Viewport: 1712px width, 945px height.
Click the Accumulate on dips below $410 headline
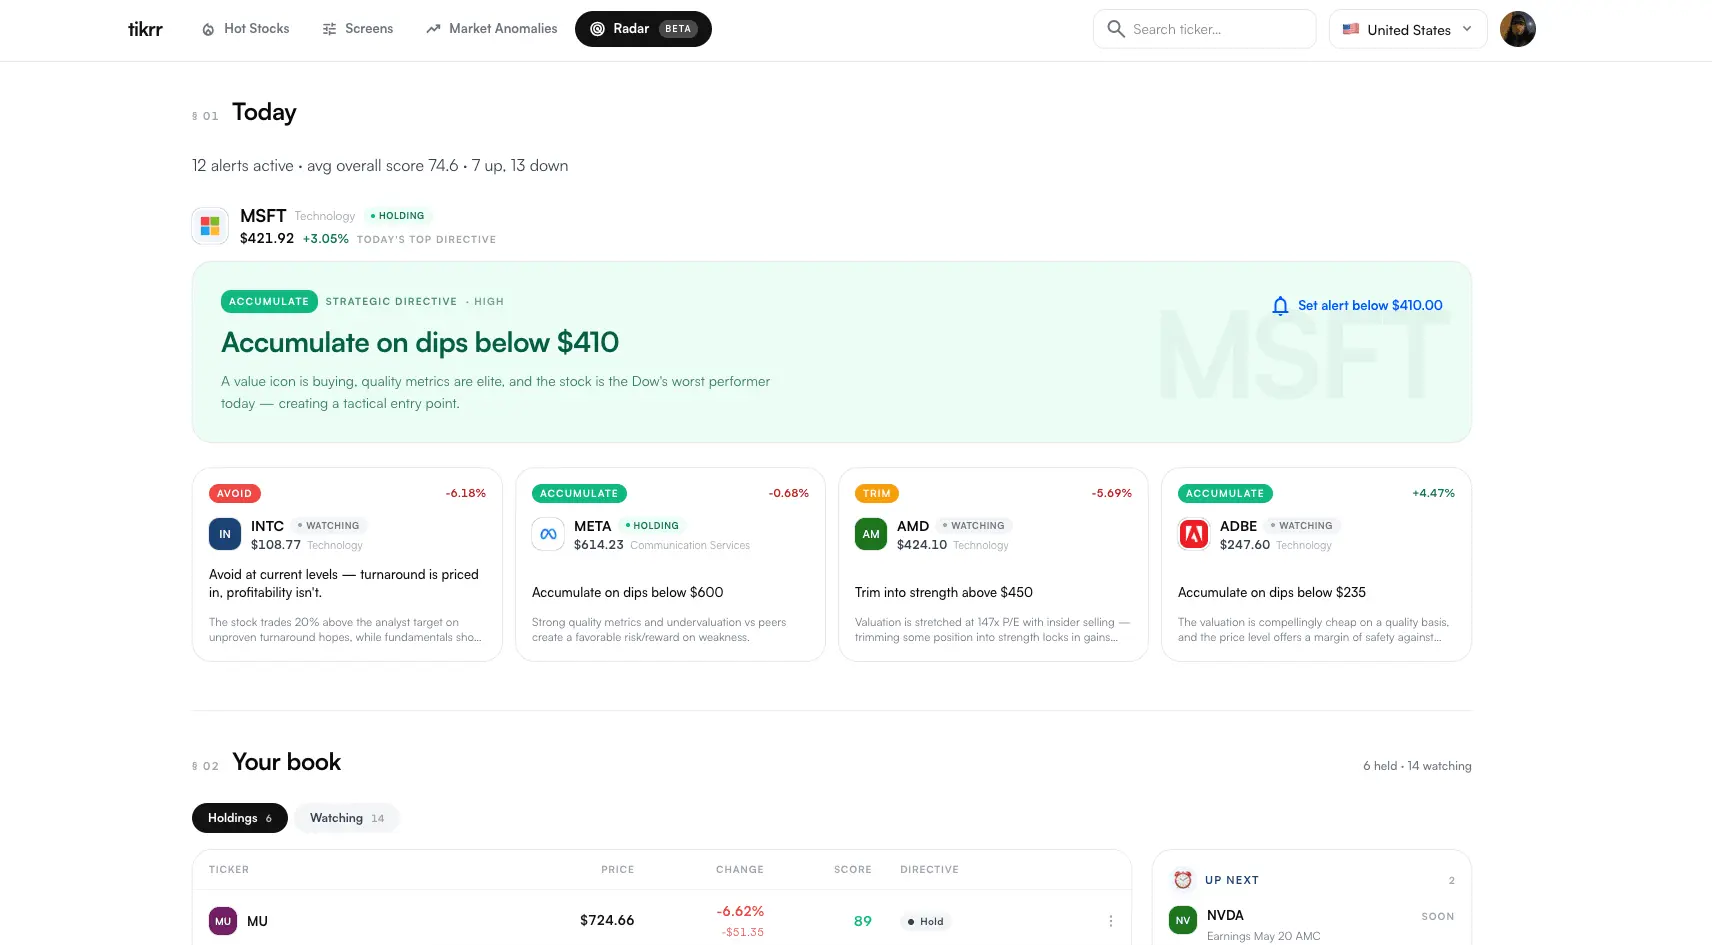(420, 342)
